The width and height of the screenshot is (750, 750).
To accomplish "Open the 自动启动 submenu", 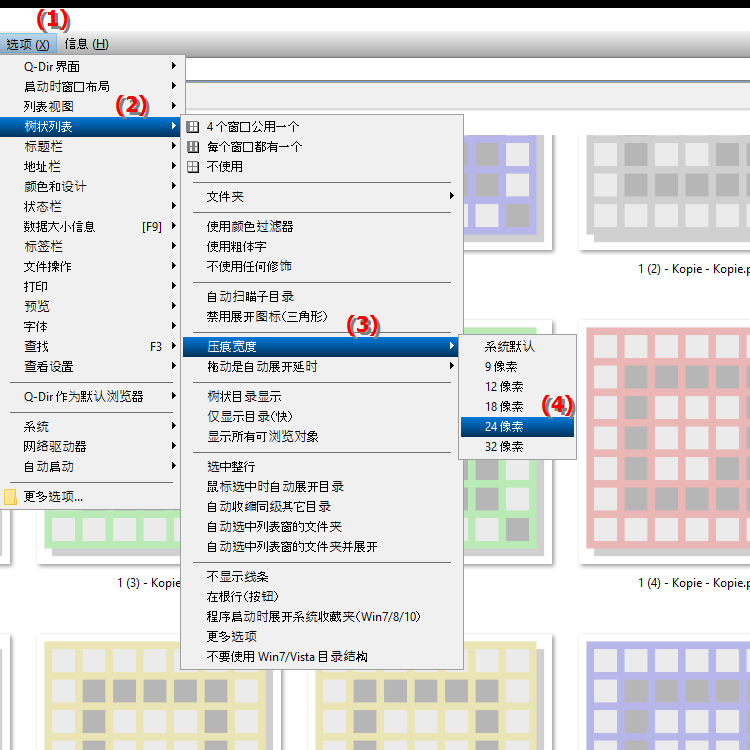I will [x=90, y=466].
